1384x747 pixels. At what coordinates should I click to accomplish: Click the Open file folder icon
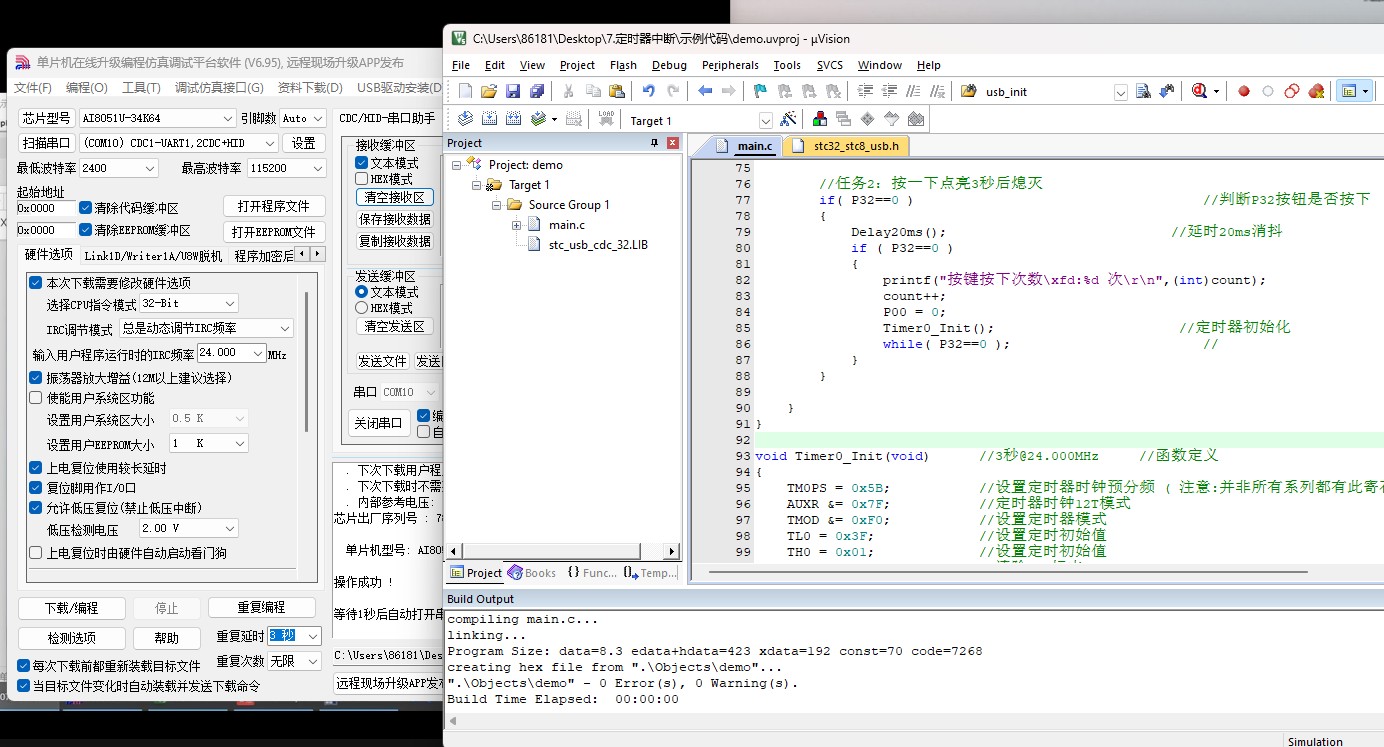pyautogui.click(x=489, y=91)
